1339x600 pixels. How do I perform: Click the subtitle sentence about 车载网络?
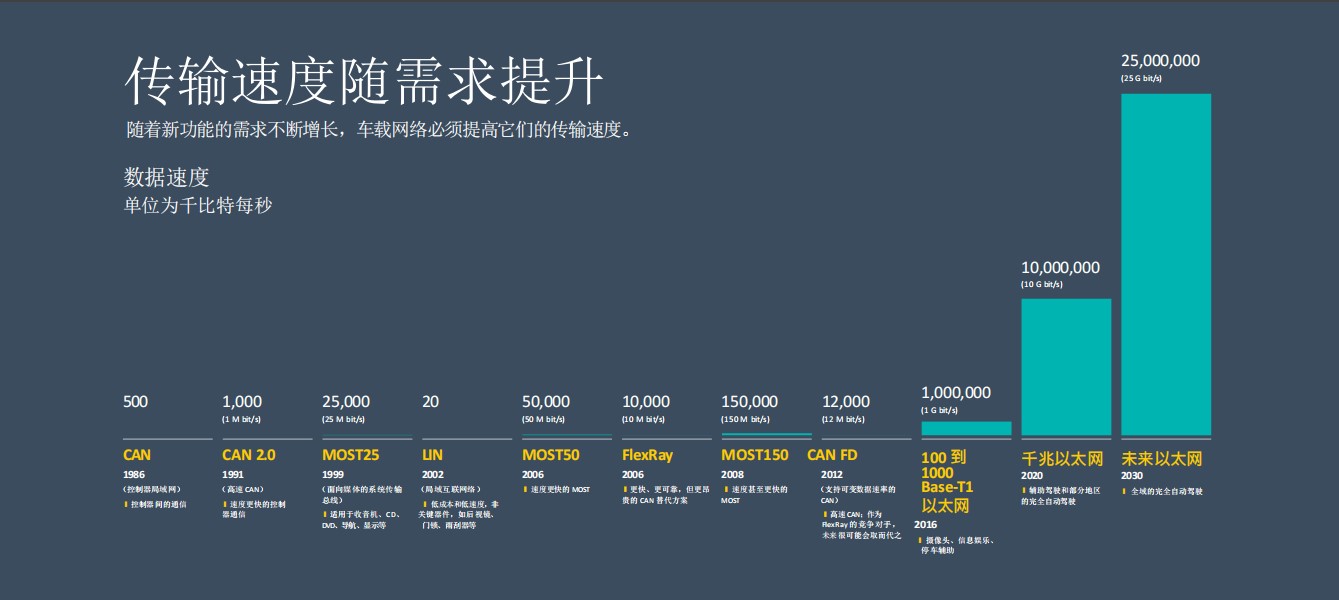click(x=379, y=130)
